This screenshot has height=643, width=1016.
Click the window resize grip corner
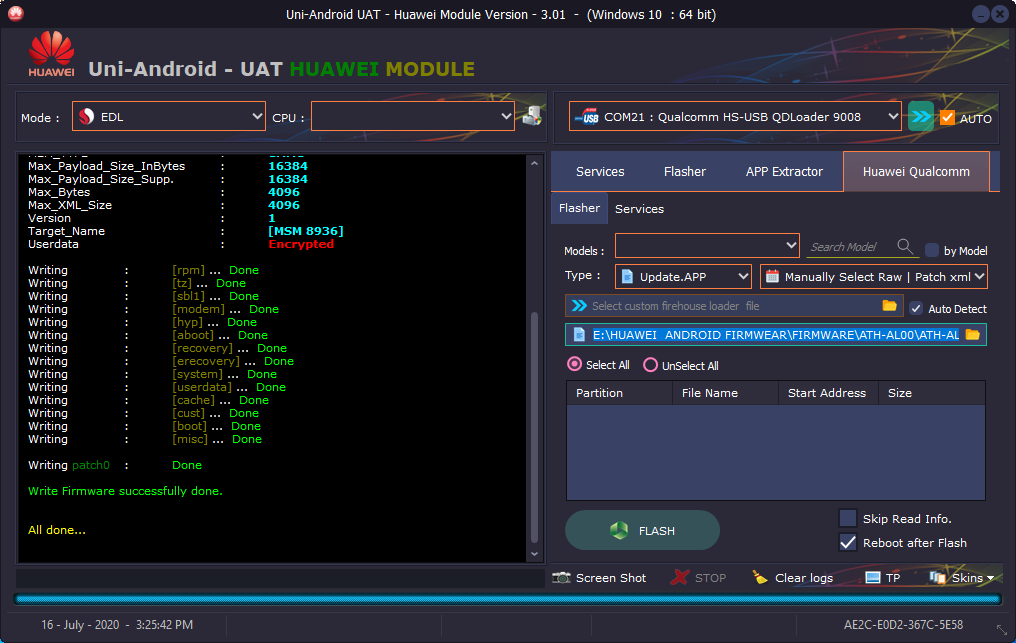pyautogui.click(x=1002, y=629)
